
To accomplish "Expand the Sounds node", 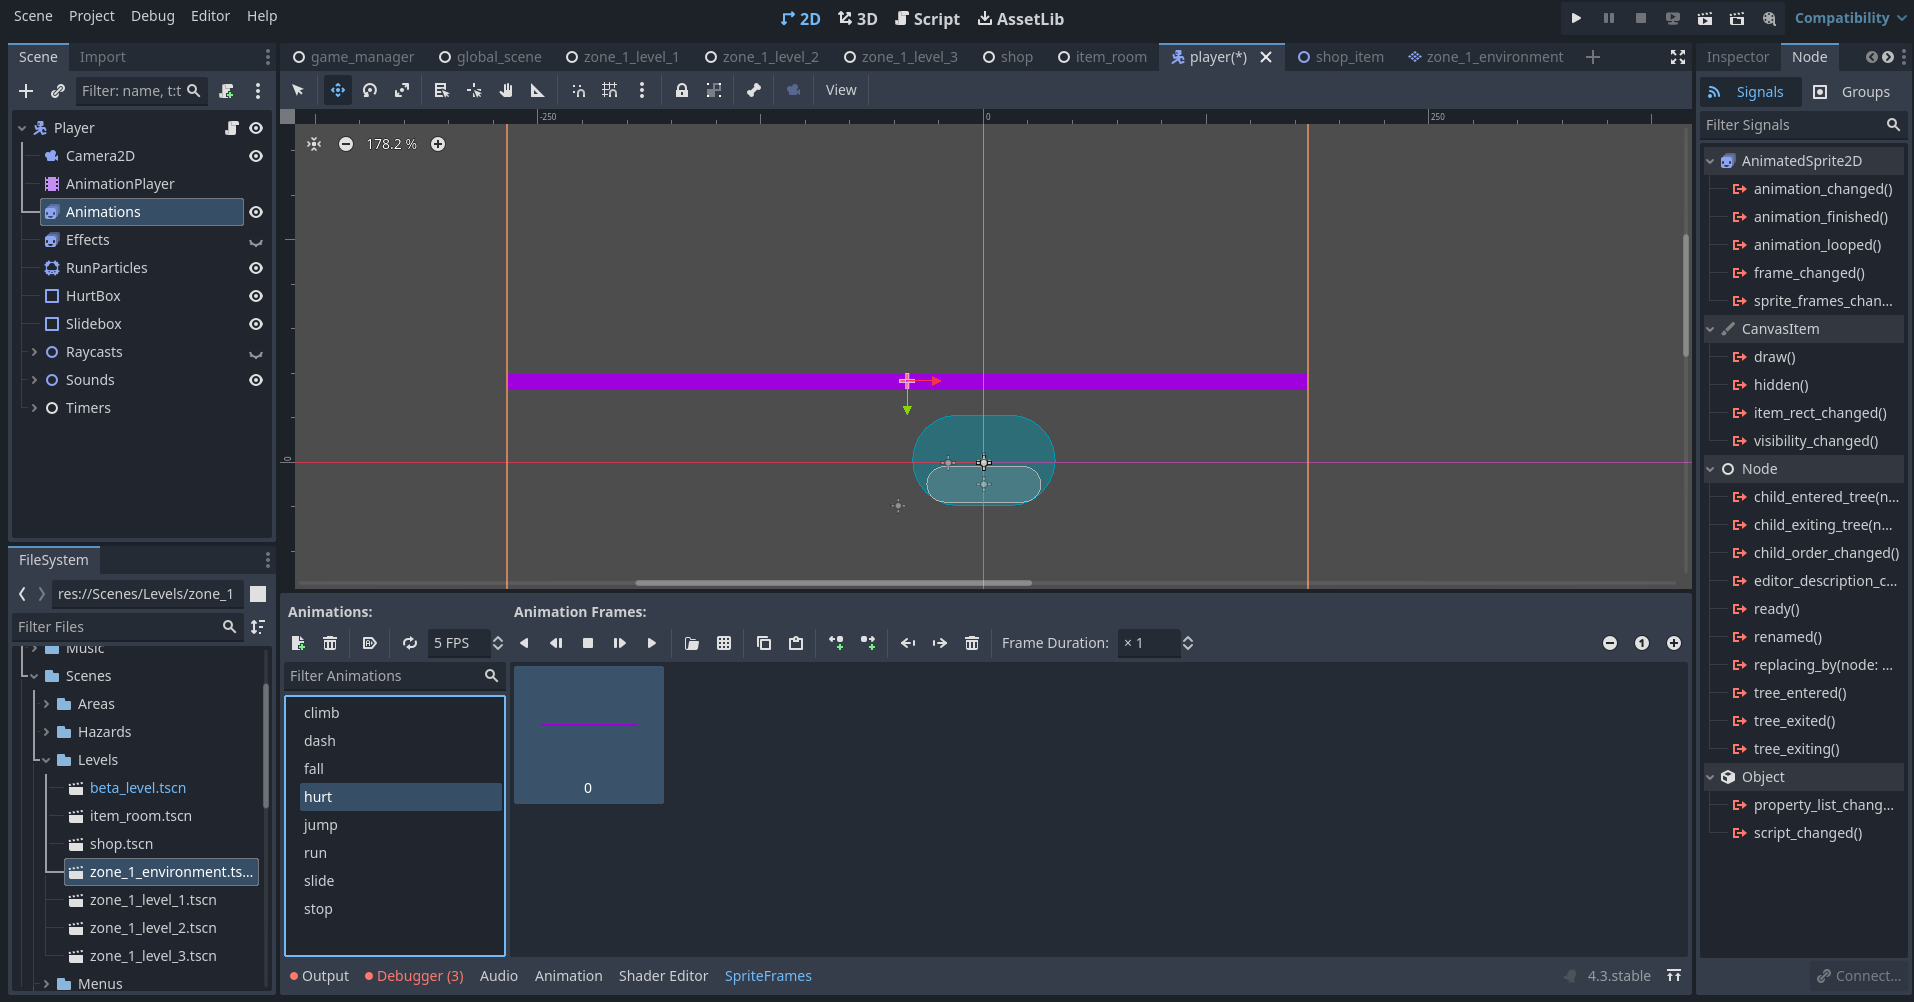I will (x=34, y=380).
